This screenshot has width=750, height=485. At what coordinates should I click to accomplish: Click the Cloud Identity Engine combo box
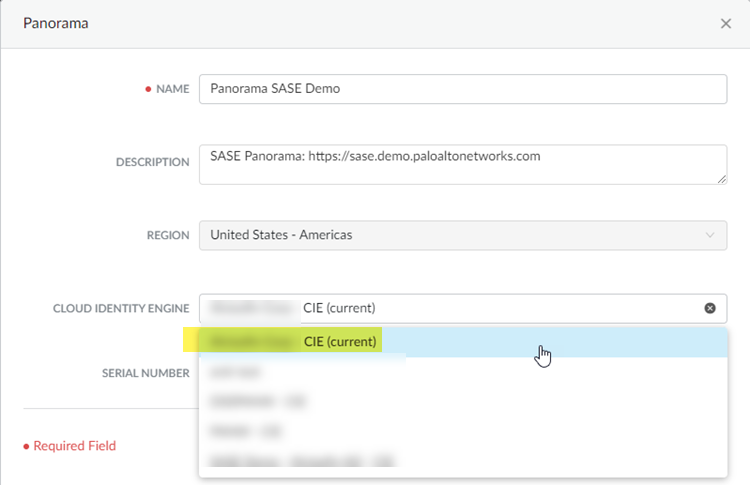450,308
